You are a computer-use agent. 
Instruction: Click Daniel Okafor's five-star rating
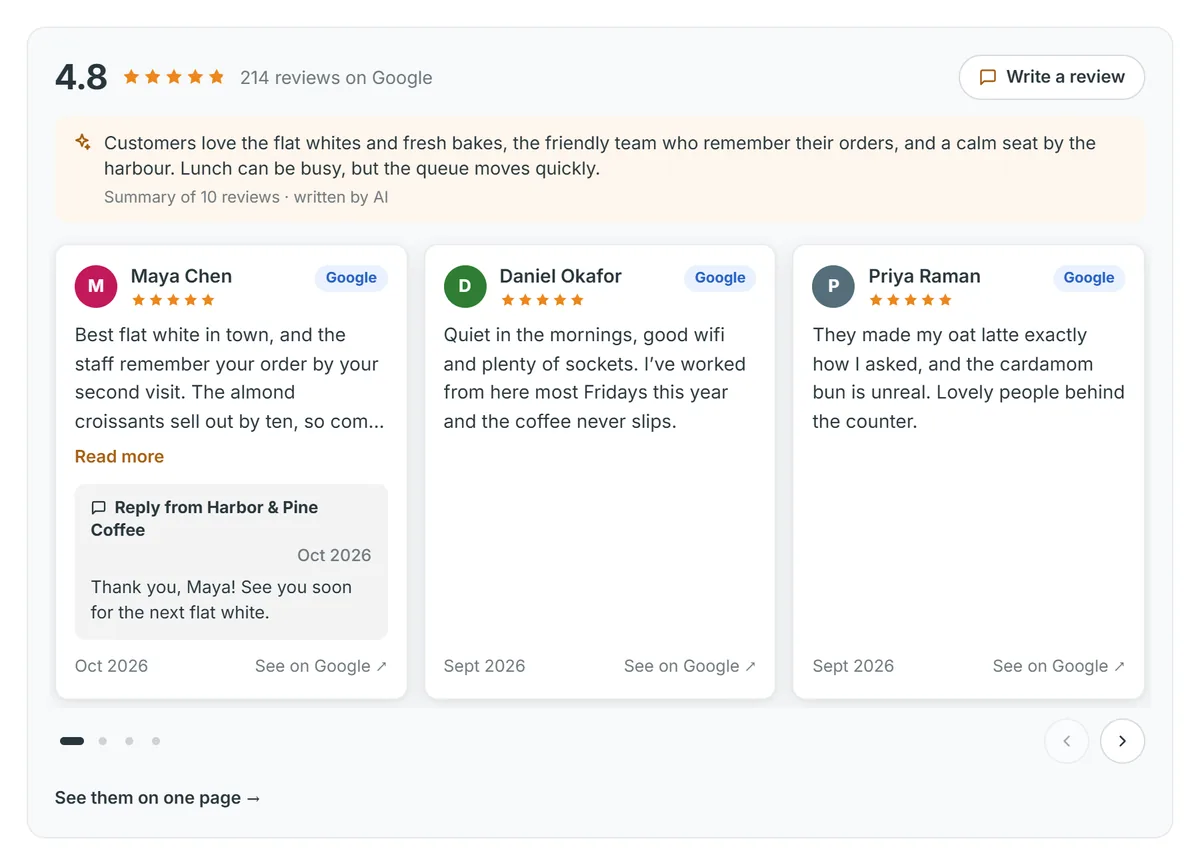(x=542, y=300)
